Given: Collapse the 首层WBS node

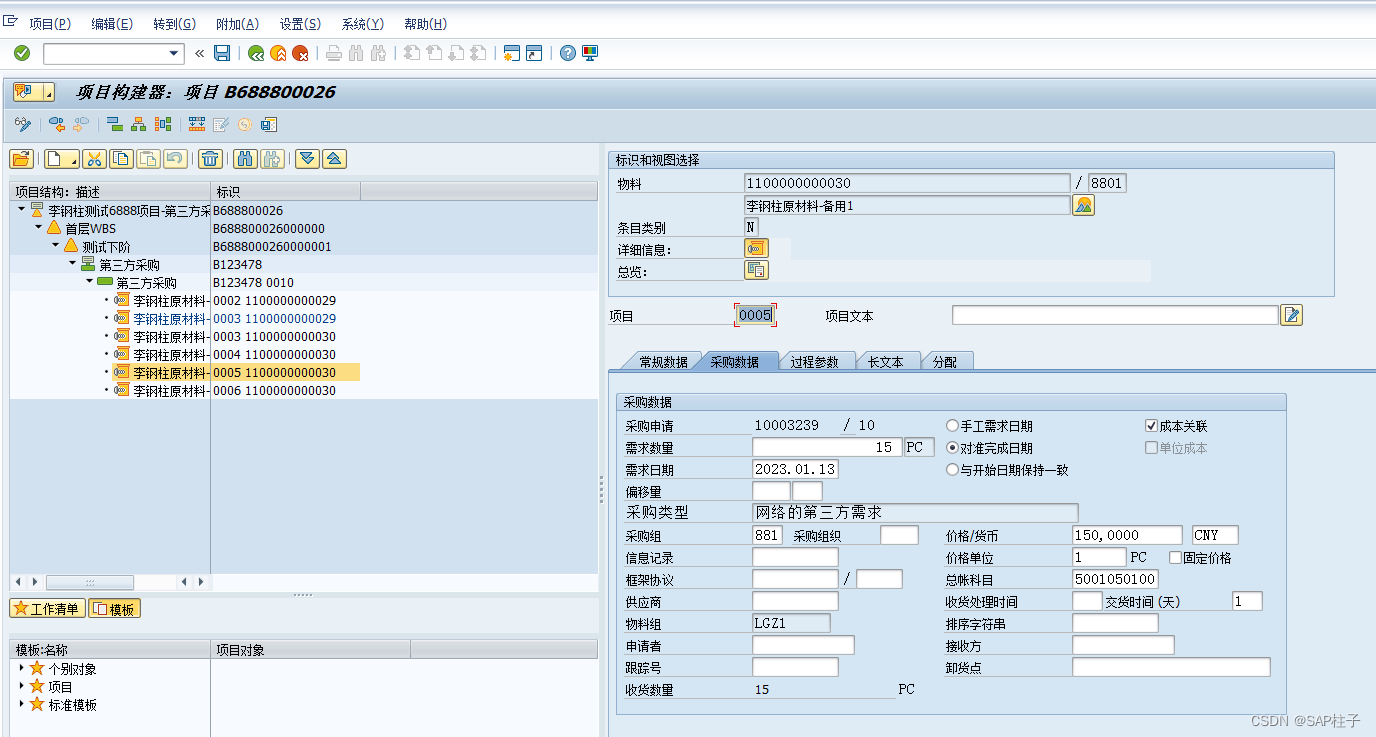Looking at the screenshot, I should click(x=38, y=227).
